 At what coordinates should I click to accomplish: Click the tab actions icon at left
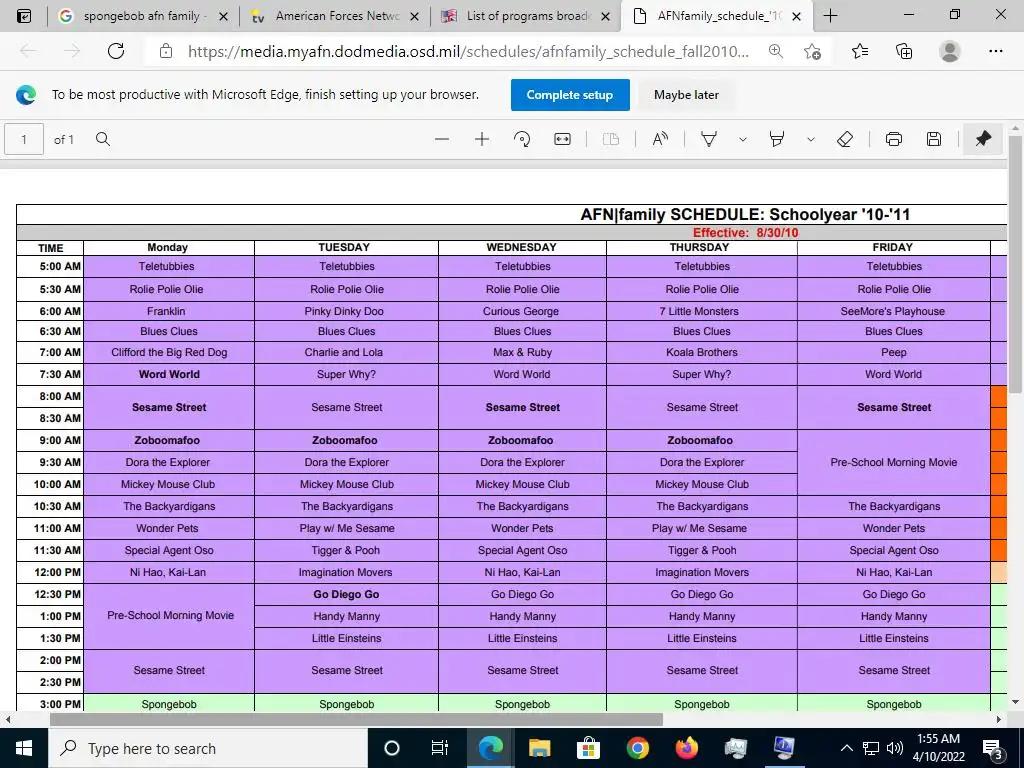pyautogui.click(x=24, y=16)
